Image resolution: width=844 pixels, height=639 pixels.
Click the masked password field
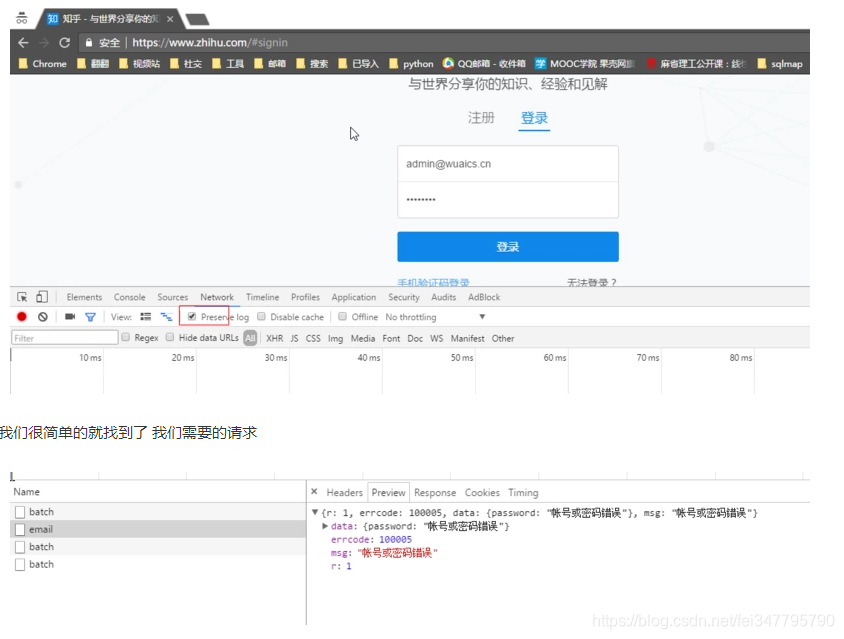[508, 200]
